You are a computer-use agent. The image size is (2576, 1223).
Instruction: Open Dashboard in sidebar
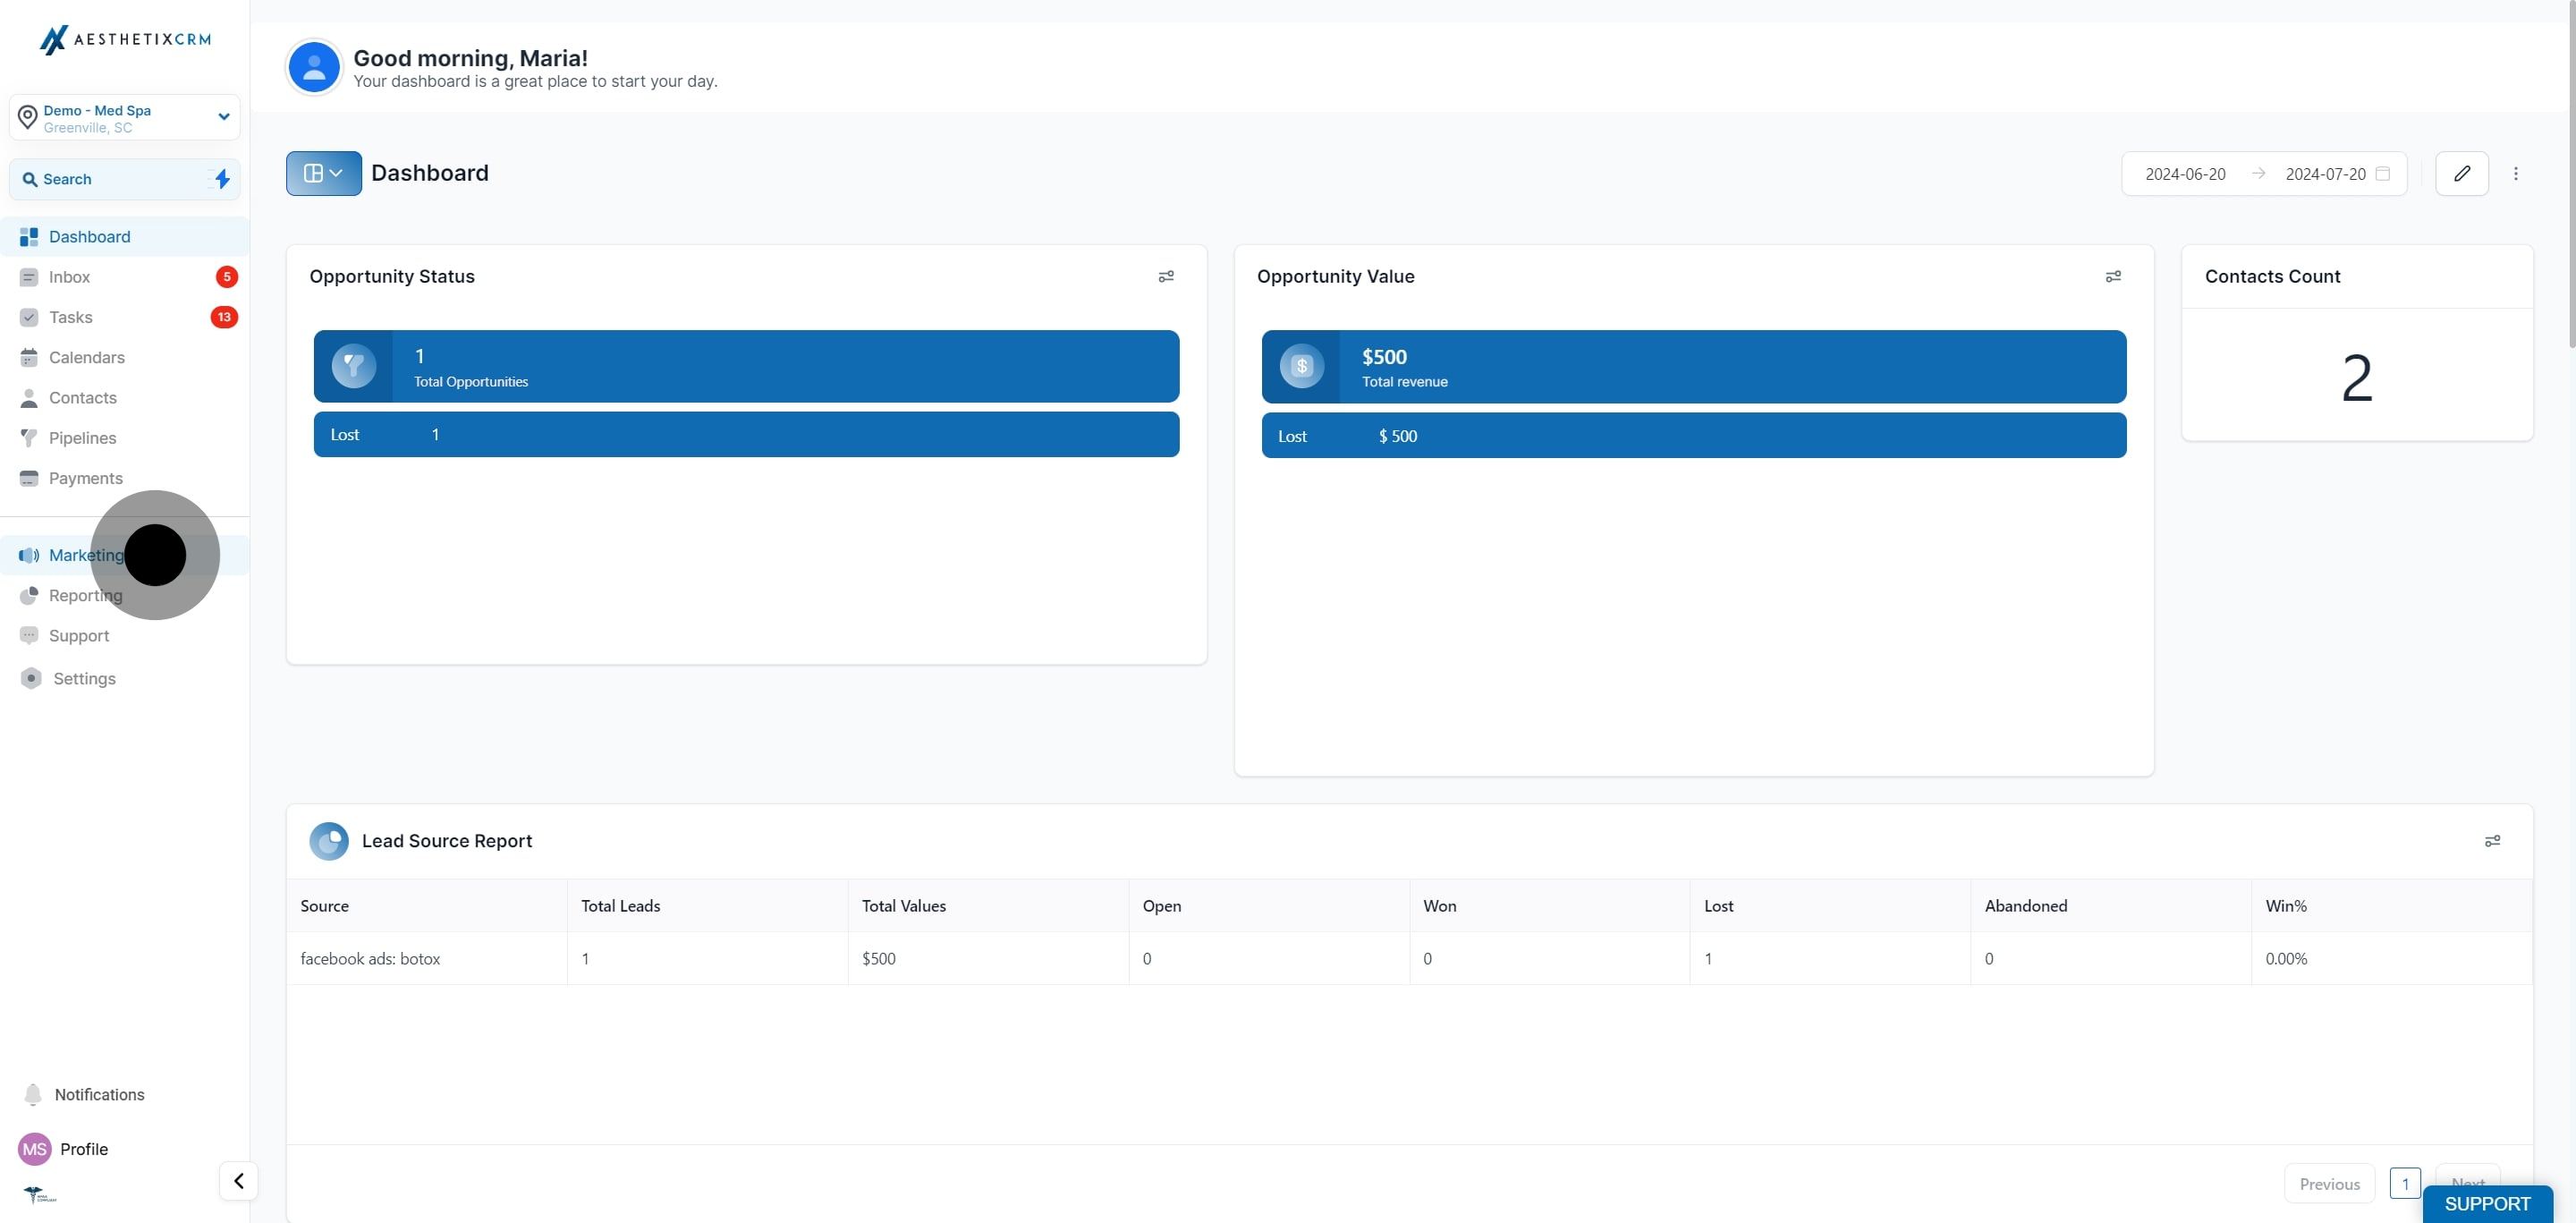click(x=125, y=237)
